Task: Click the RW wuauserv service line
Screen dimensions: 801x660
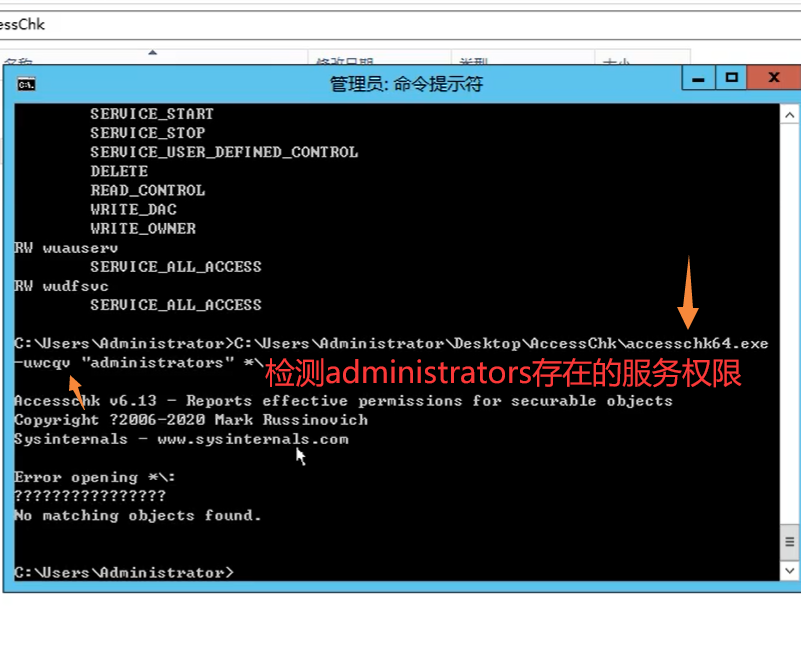Action: (66, 248)
